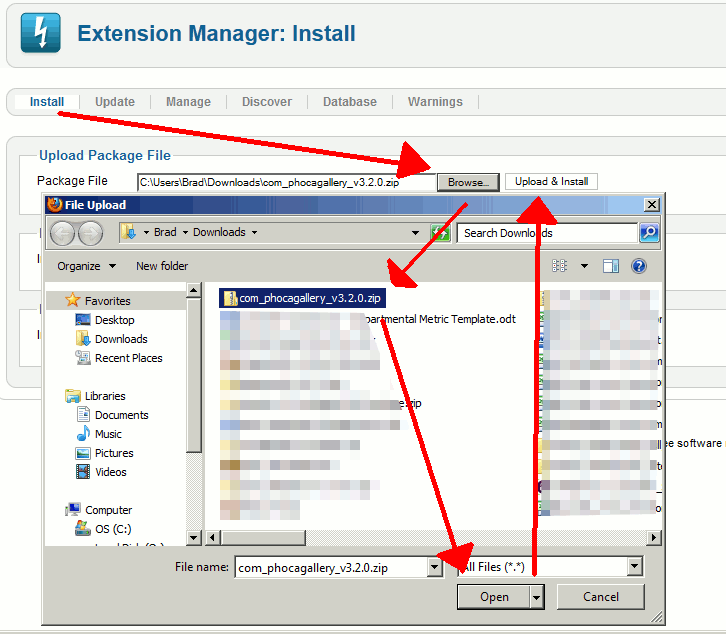
Task: Open the Manage tab
Action: 188,101
